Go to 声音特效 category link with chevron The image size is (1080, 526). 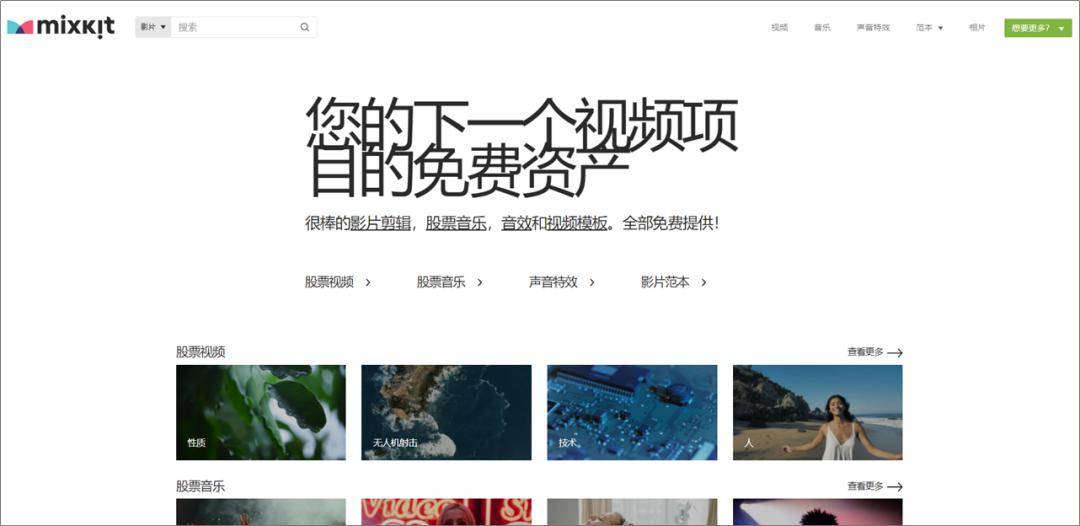pos(561,282)
